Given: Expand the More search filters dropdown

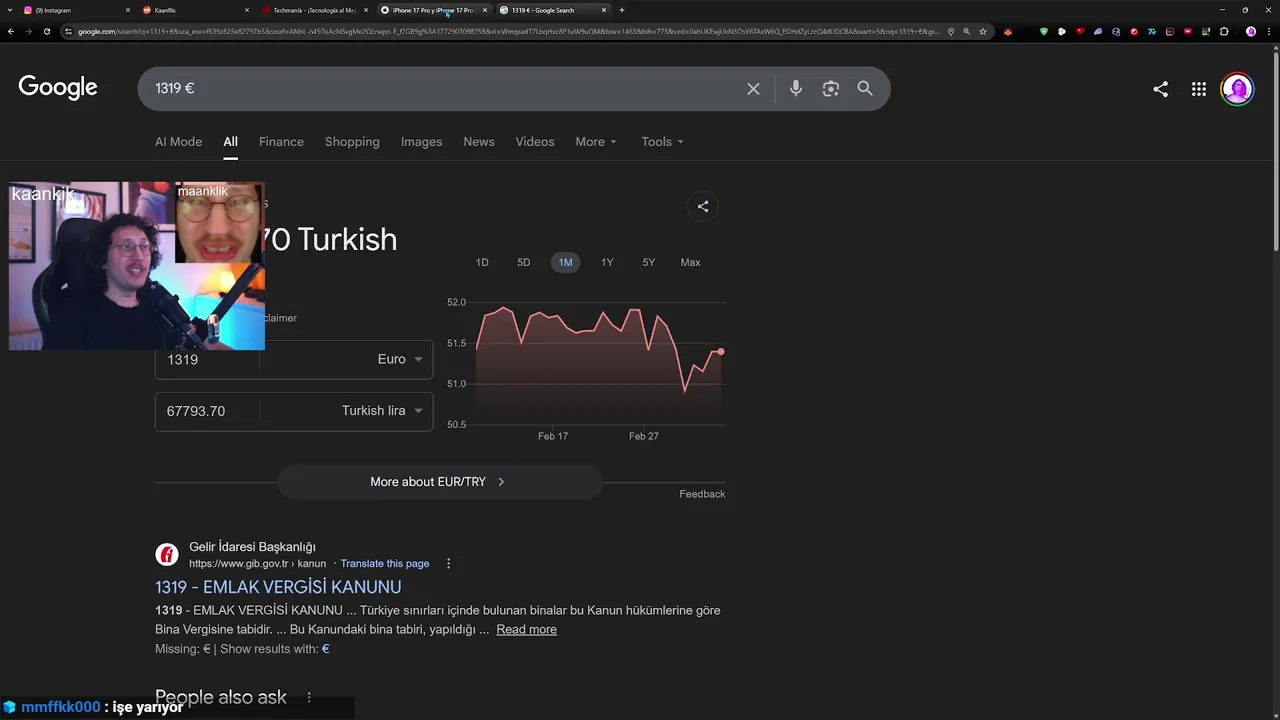Looking at the screenshot, I should tap(596, 142).
